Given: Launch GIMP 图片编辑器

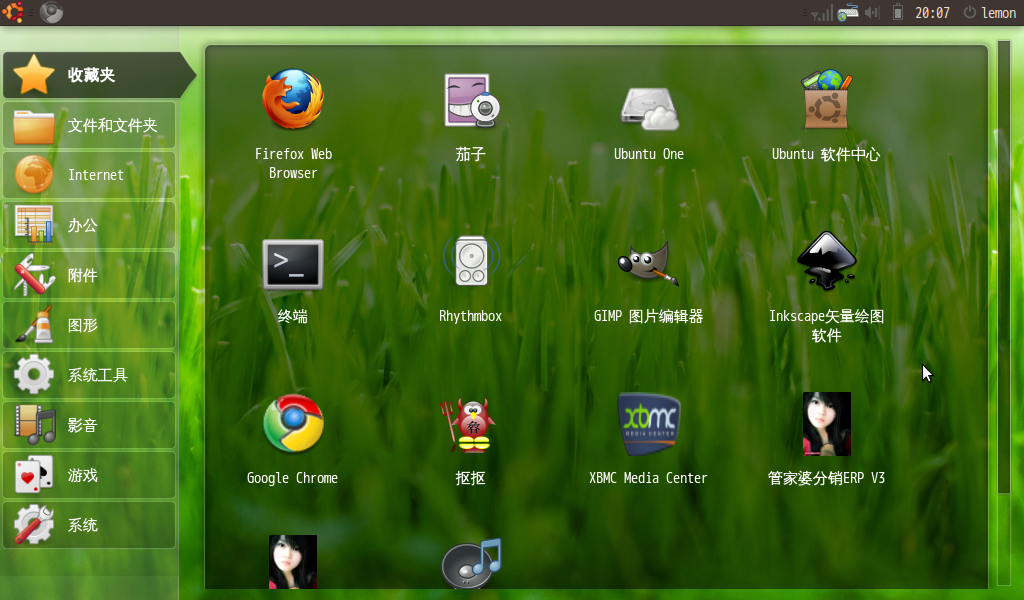Looking at the screenshot, I should [x=648, y=263].
